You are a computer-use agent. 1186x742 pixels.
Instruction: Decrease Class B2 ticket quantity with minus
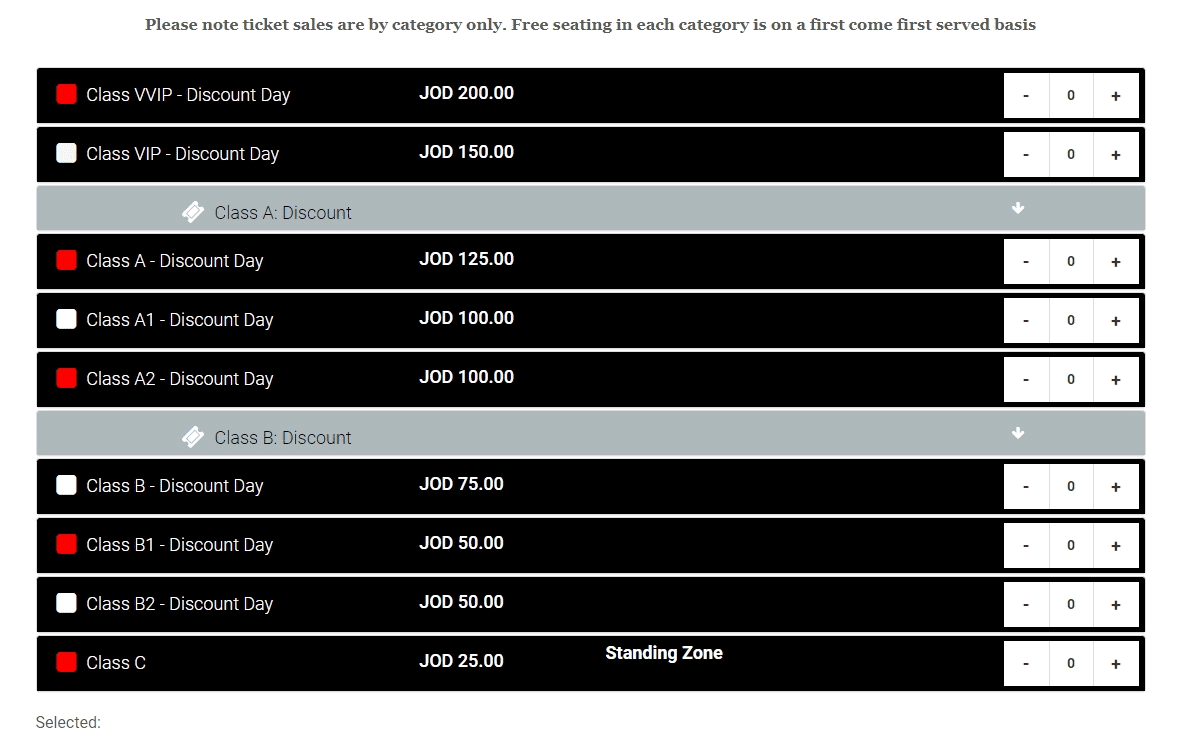point(1026,605)
